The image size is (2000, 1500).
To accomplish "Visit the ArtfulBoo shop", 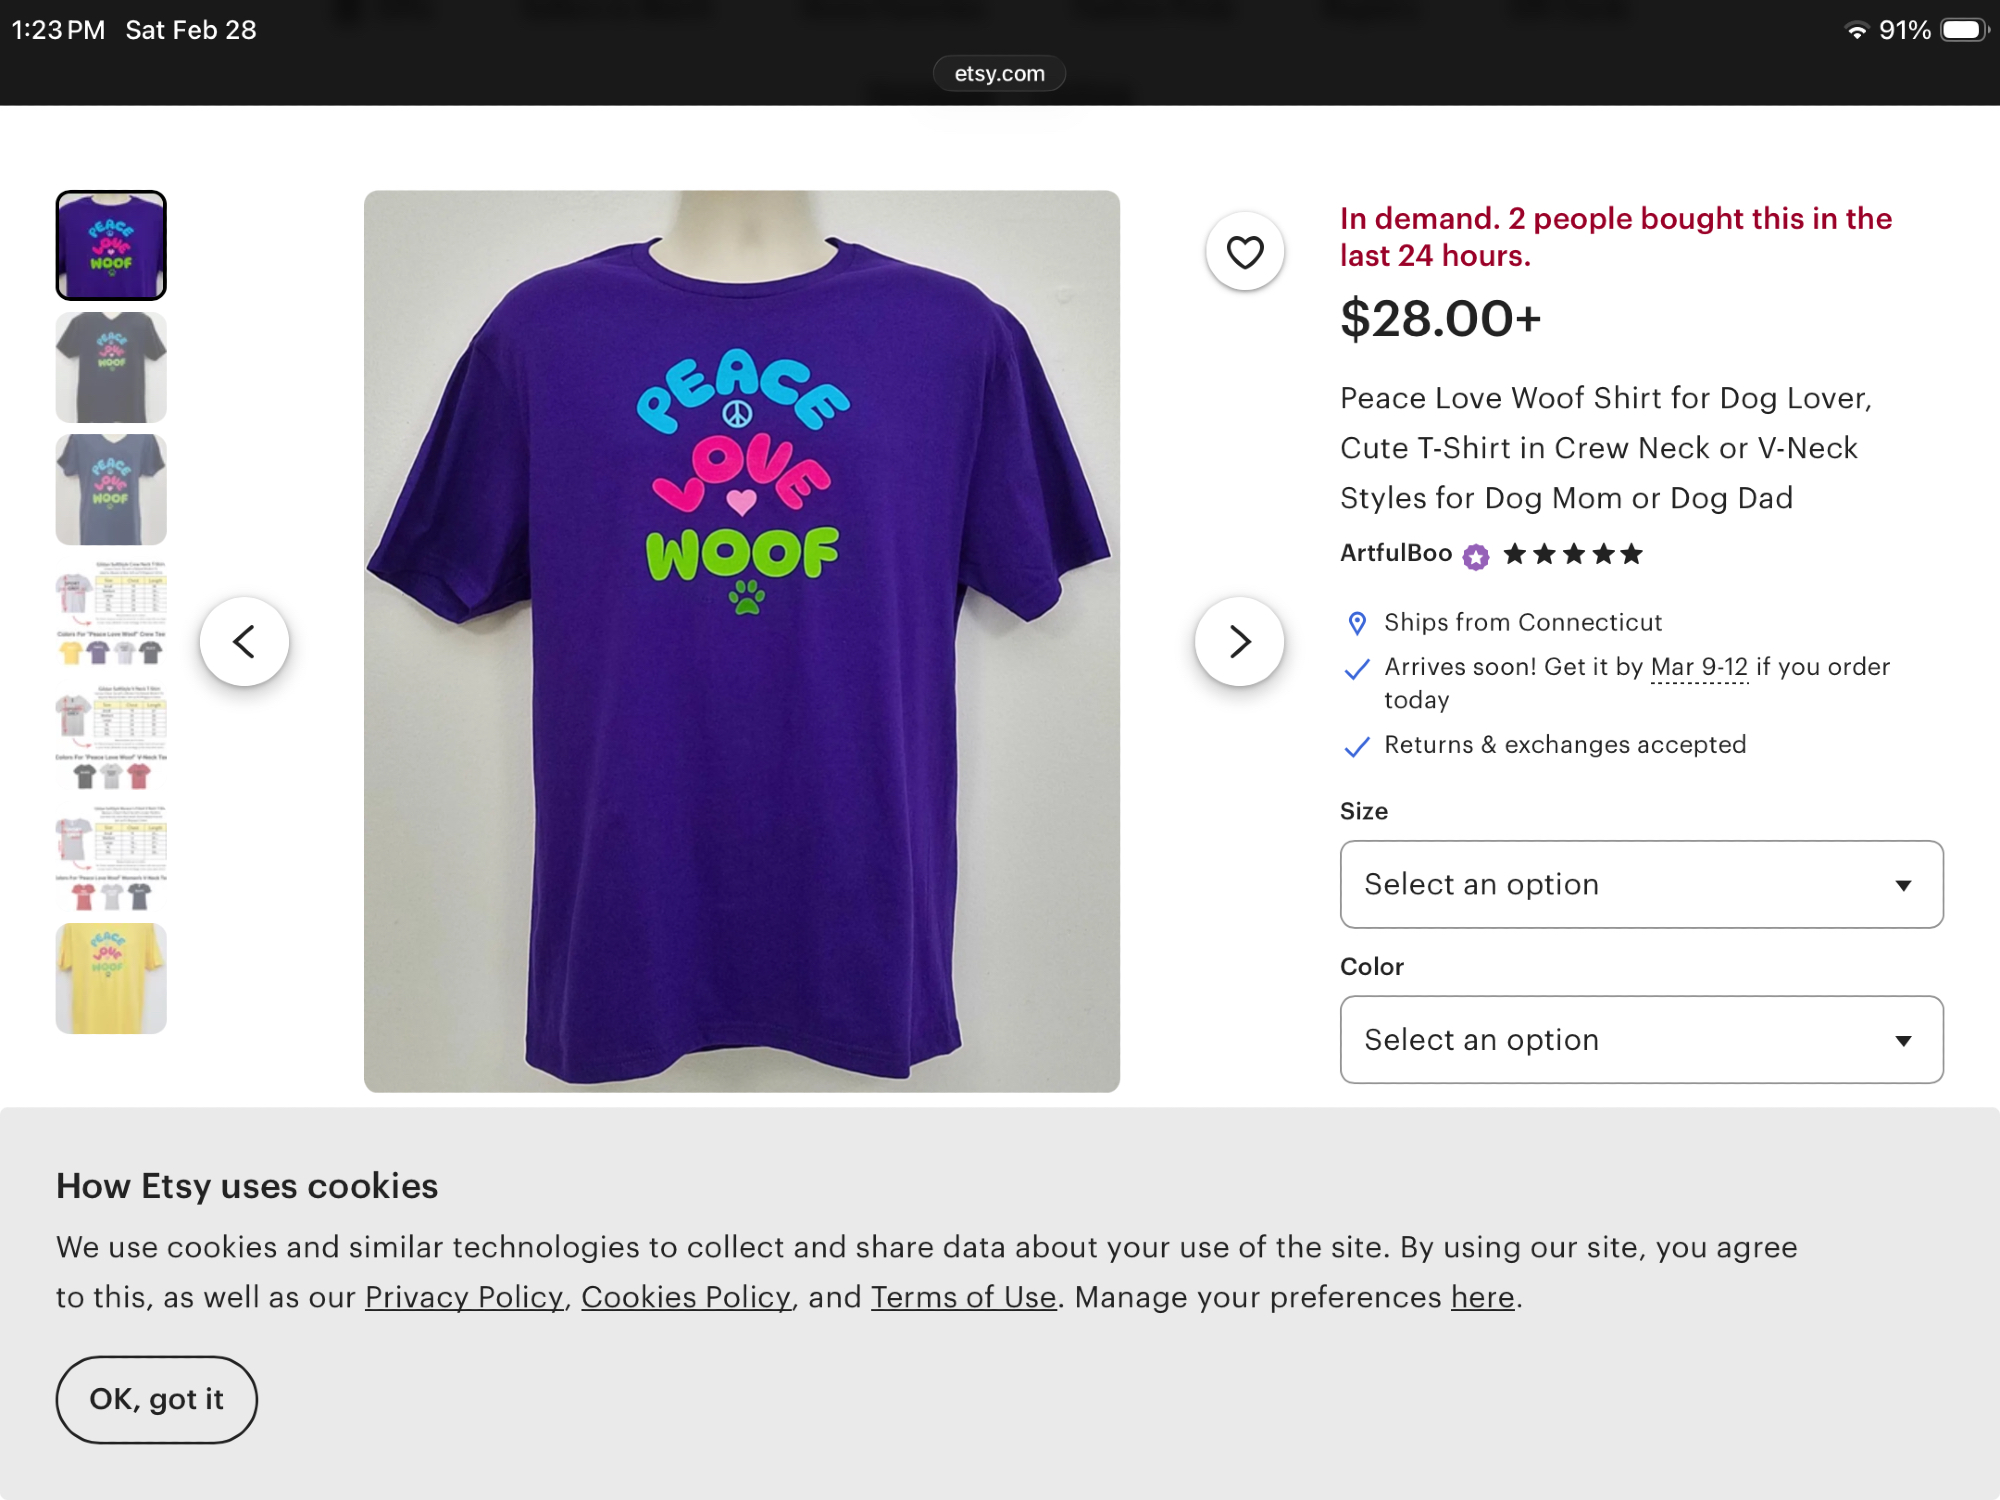I will click(1395, 553).
